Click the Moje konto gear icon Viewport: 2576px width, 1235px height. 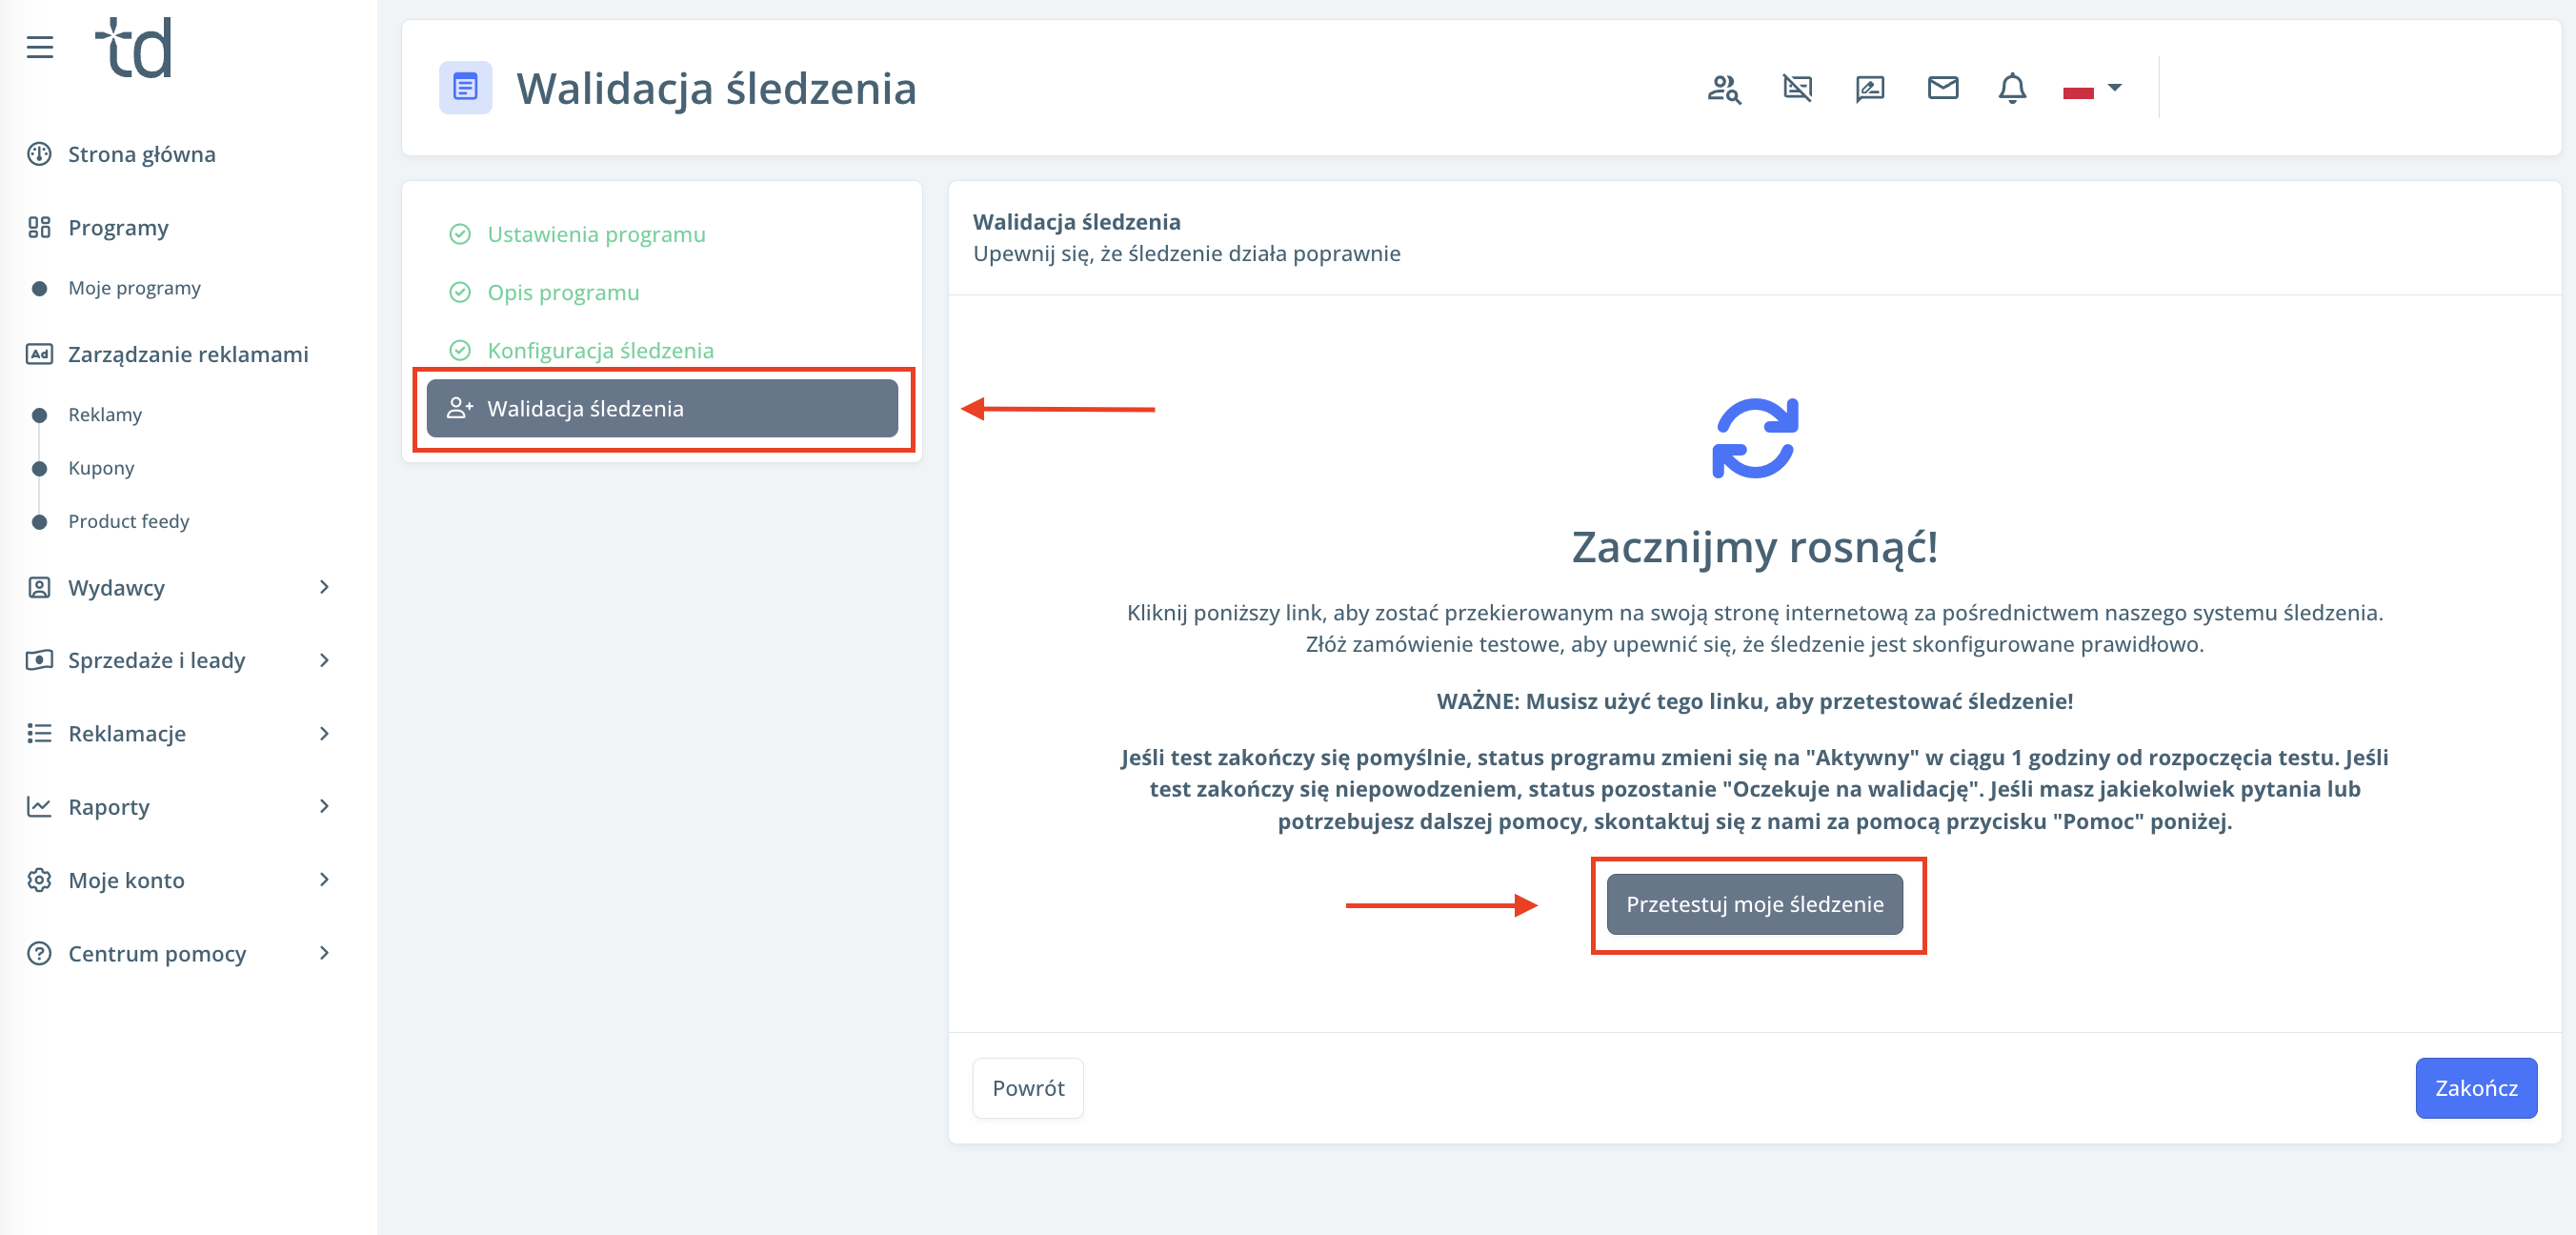[x=39, y=880]
